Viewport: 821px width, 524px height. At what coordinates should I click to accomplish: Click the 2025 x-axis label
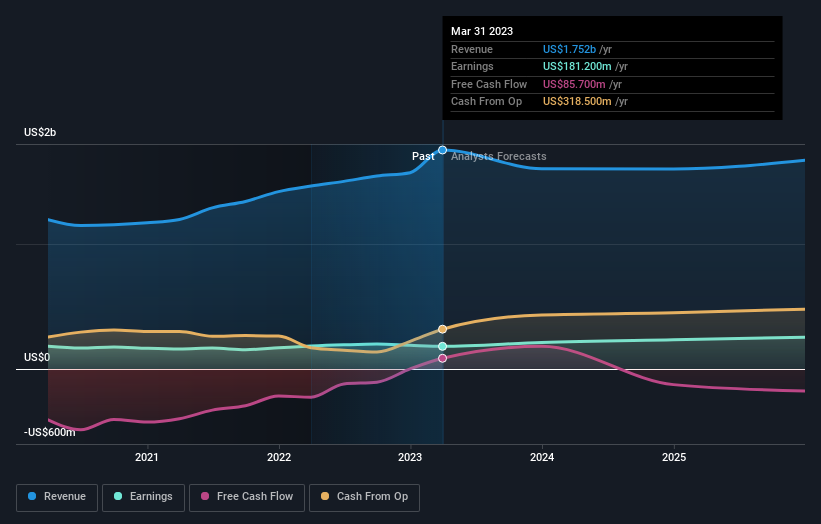674,457
